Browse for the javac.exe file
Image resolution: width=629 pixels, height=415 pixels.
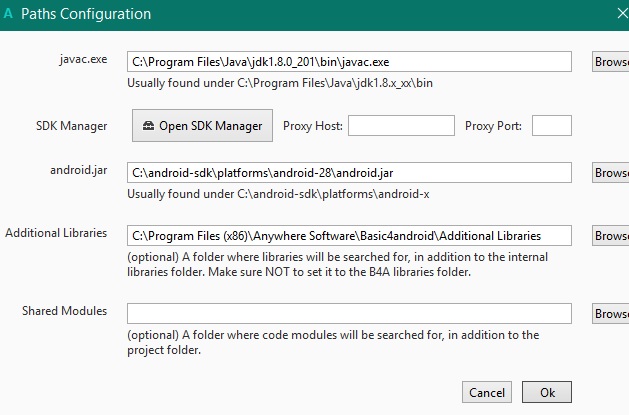(x=610, y=62)
